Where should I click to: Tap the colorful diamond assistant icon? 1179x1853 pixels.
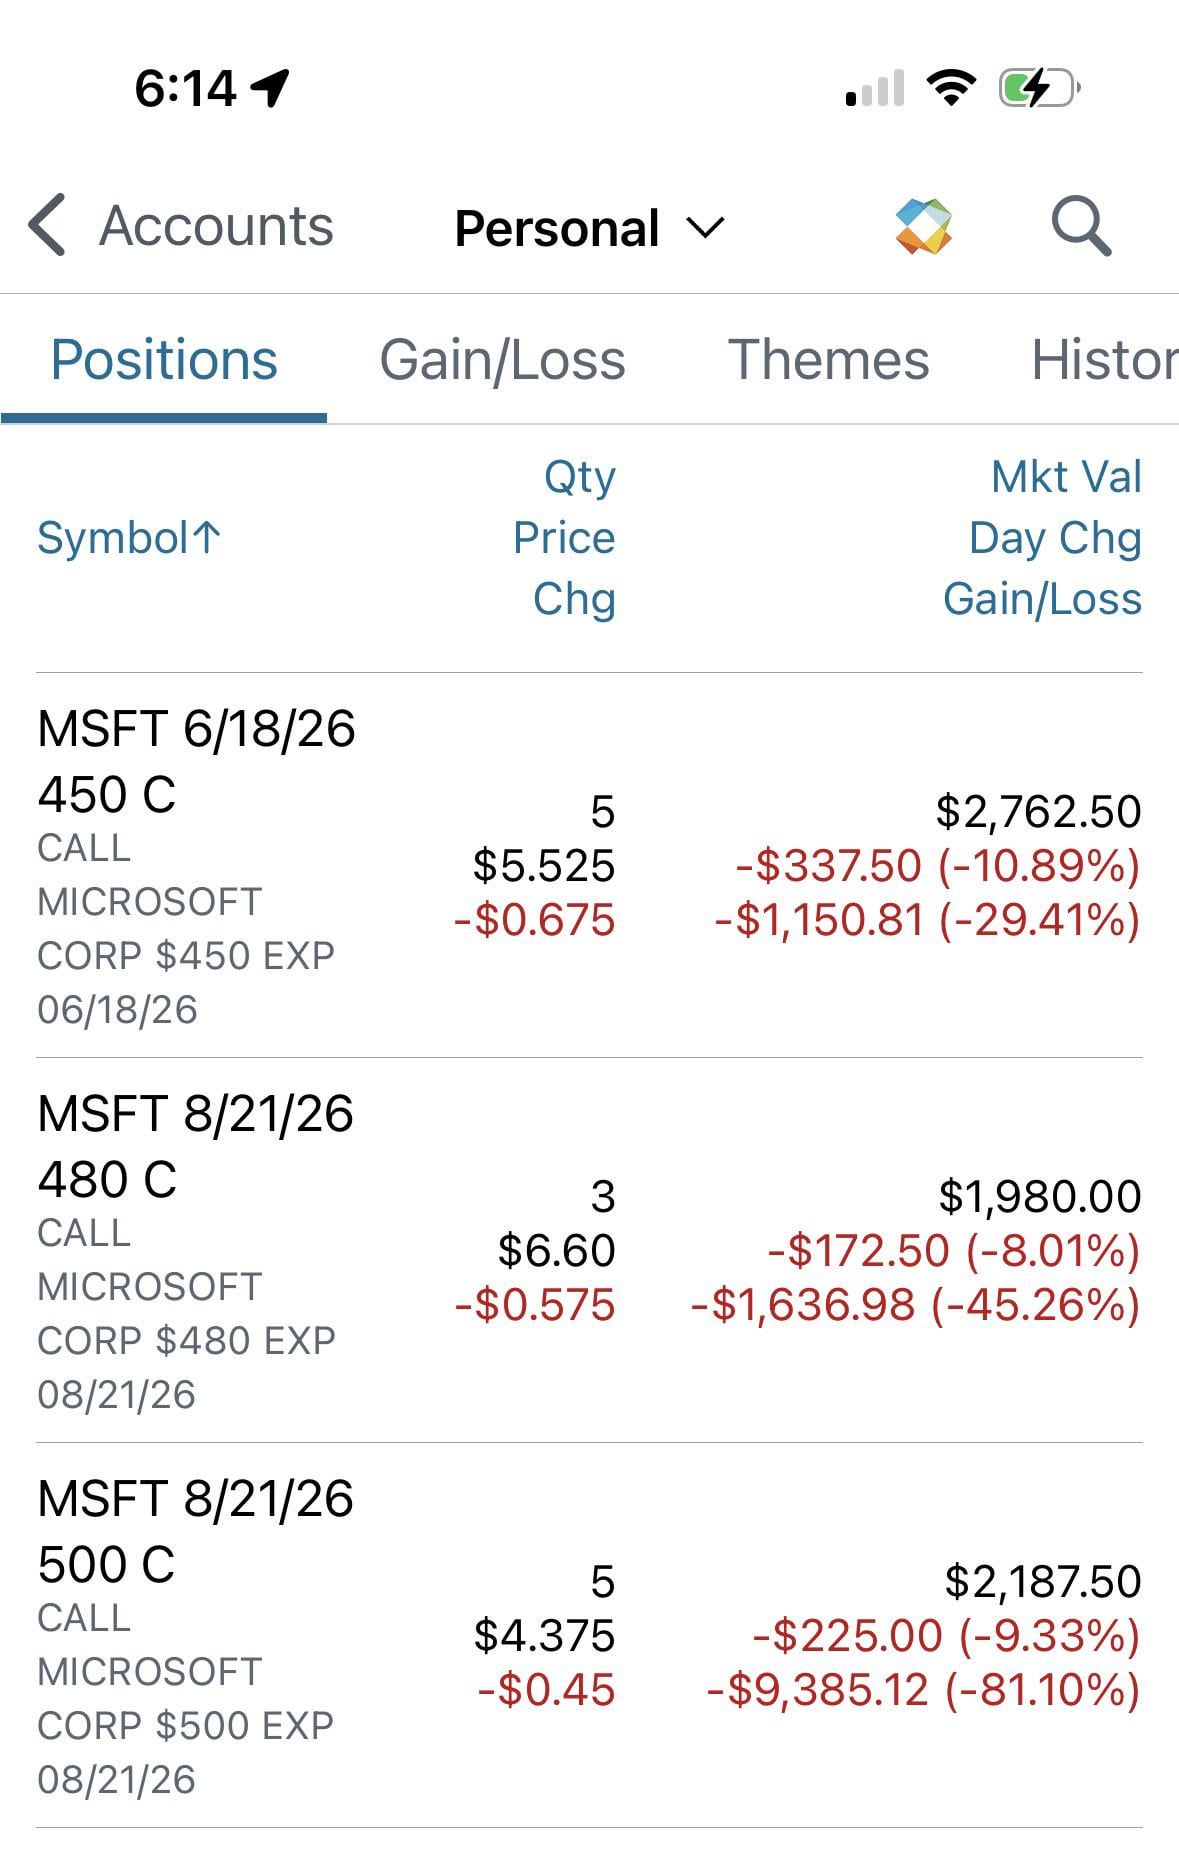pos(923,226)
